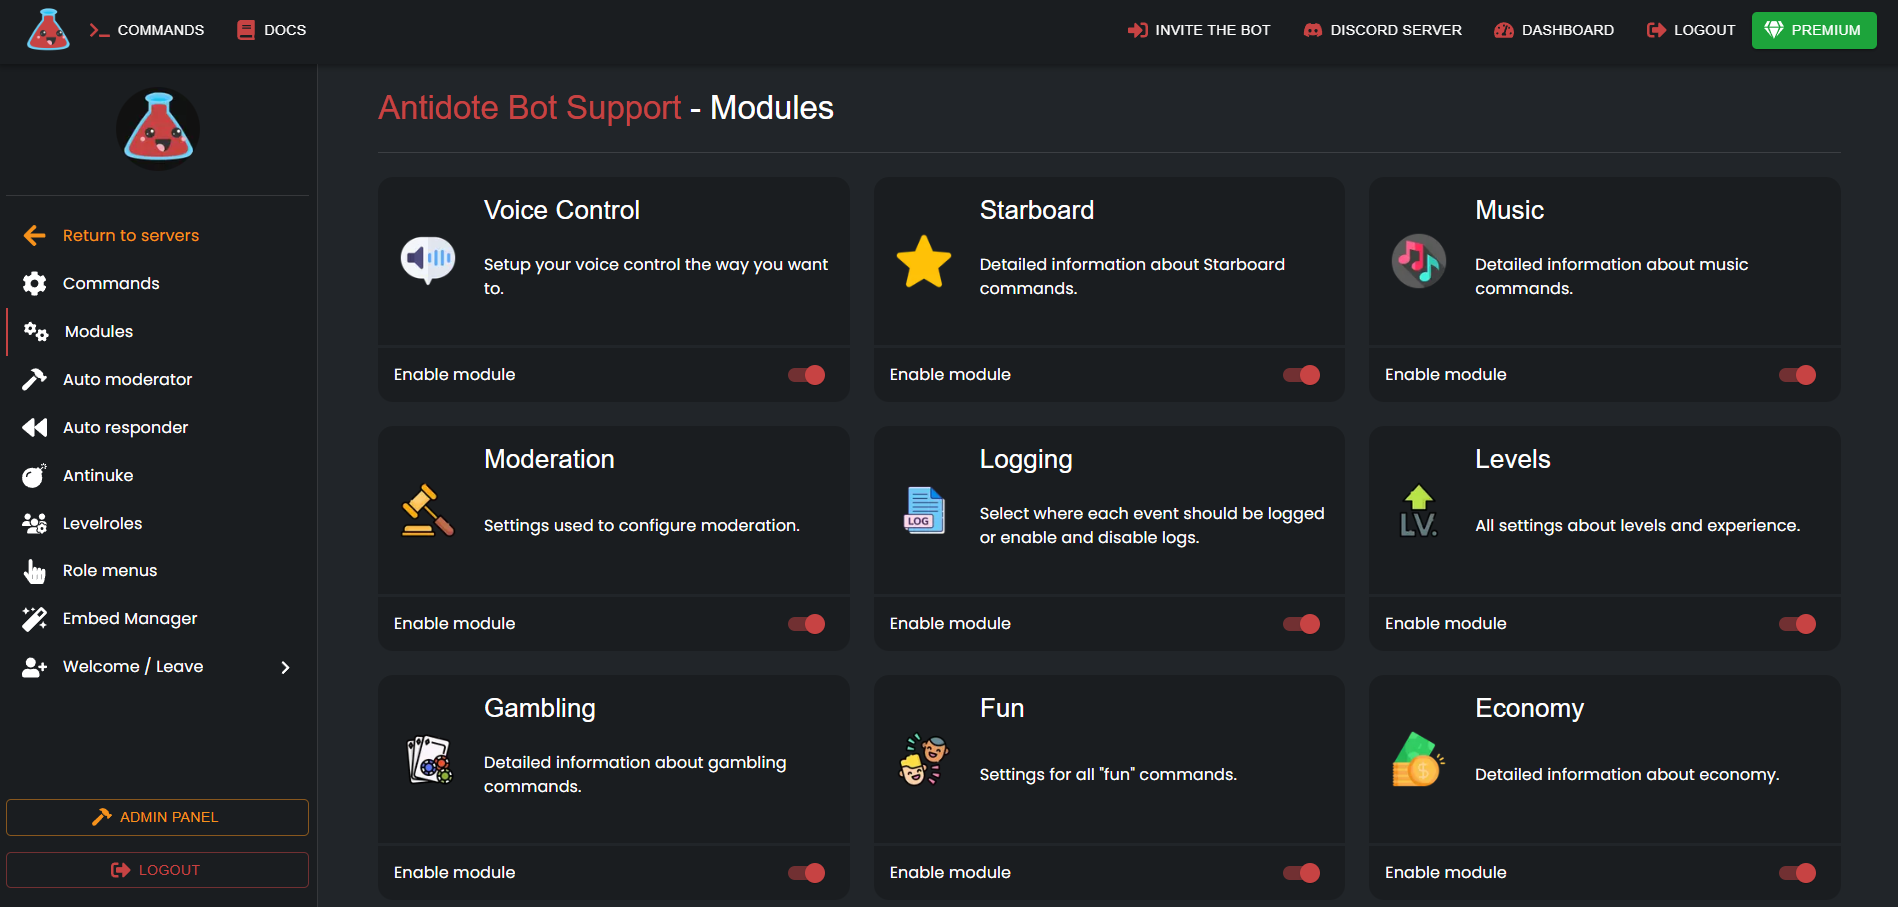Viewport: 1898px width, 907px height.
Task: Click the Voice Control card heading
Action: tap(561, 210)
